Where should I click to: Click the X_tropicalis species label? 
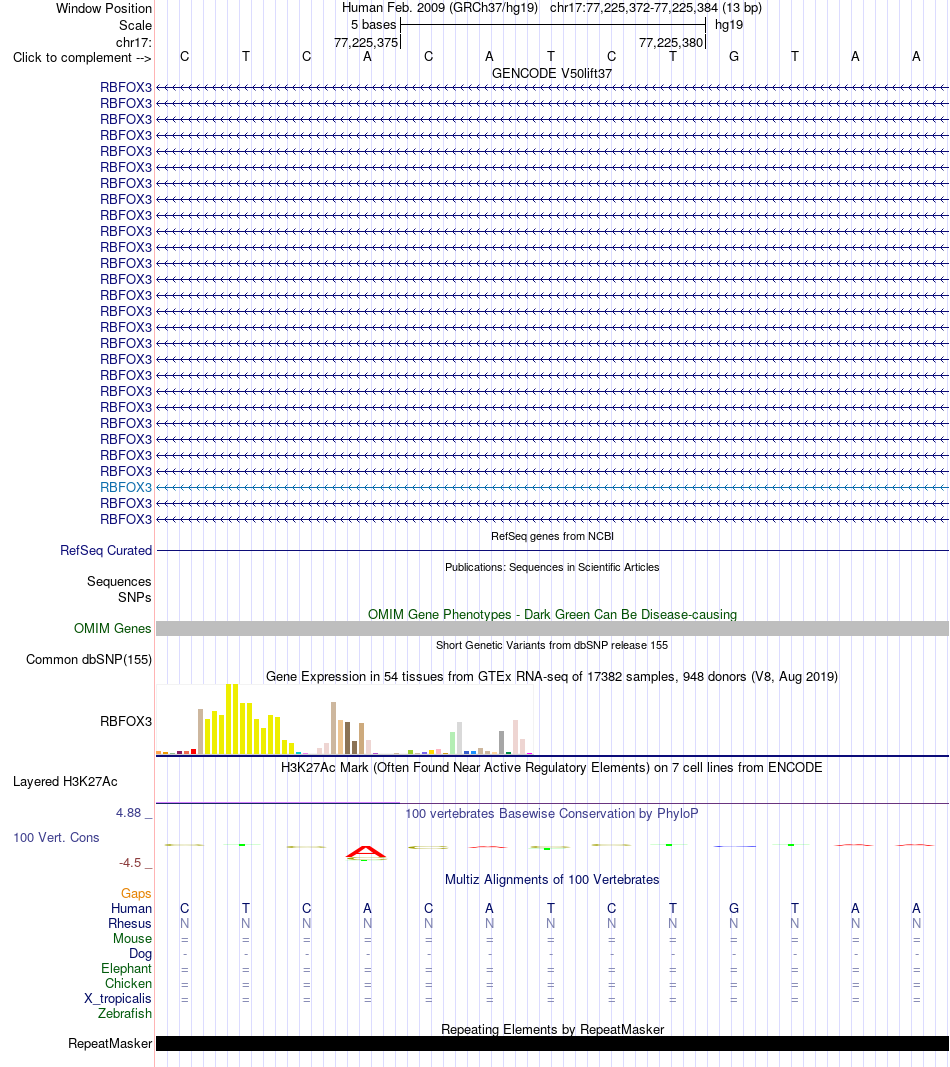(x=118, y=998)
